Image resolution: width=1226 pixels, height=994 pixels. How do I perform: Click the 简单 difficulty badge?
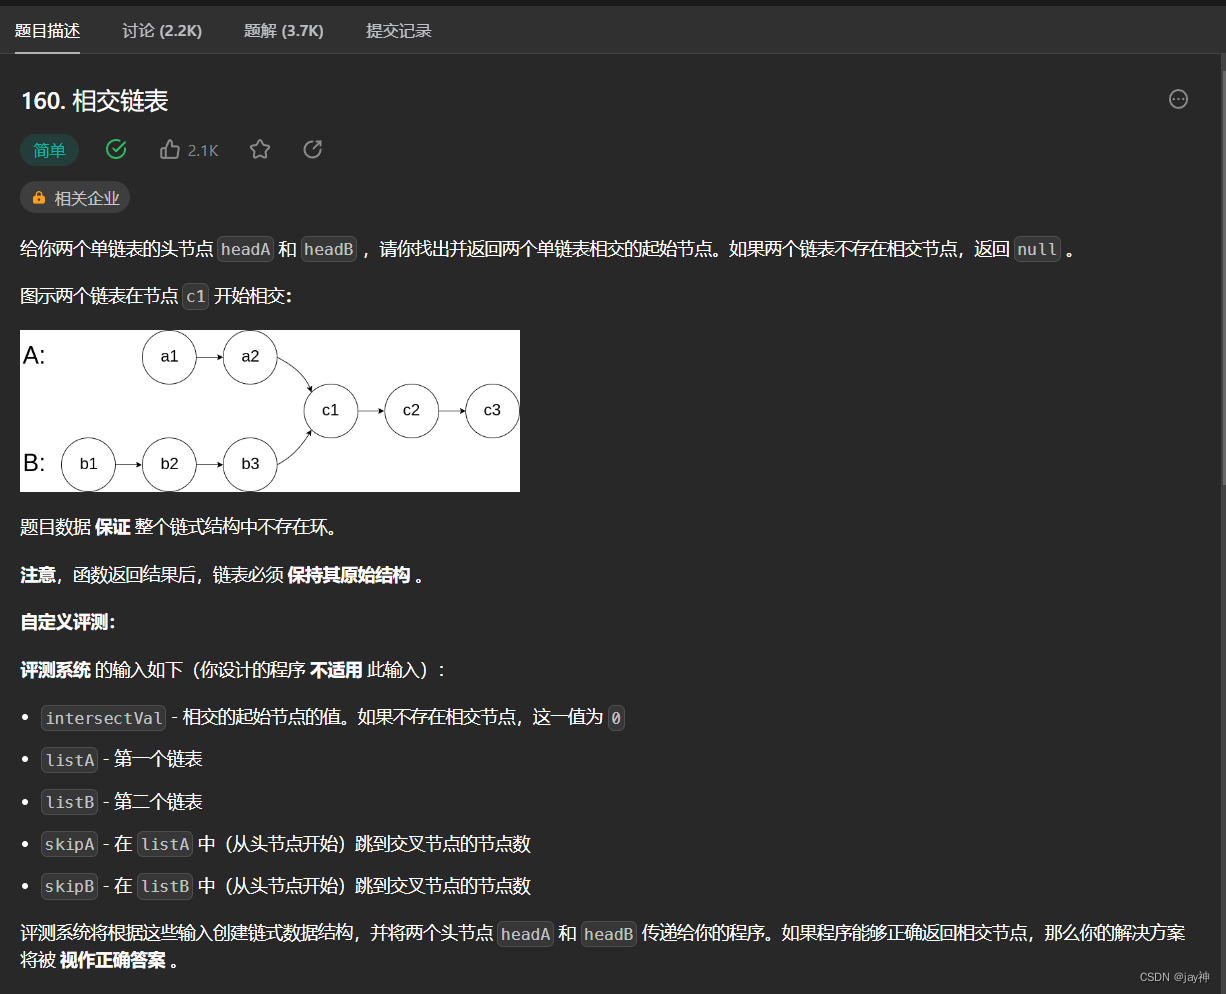pyautogui.click(x=49, y=150)
